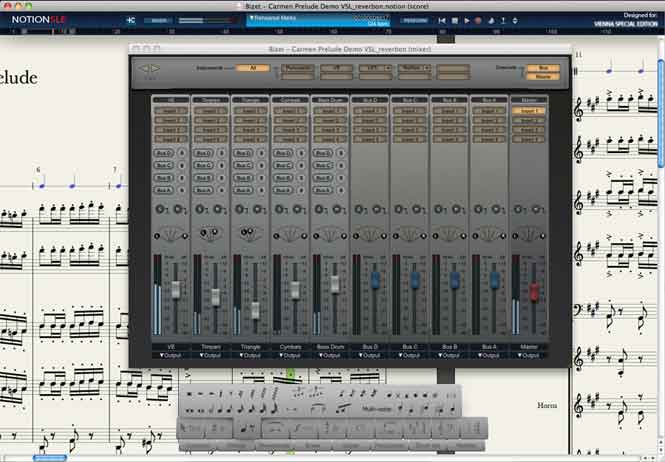Toggle the Bus D send on the VE strip
Screen dimensions: 665x462
[164, 153]
